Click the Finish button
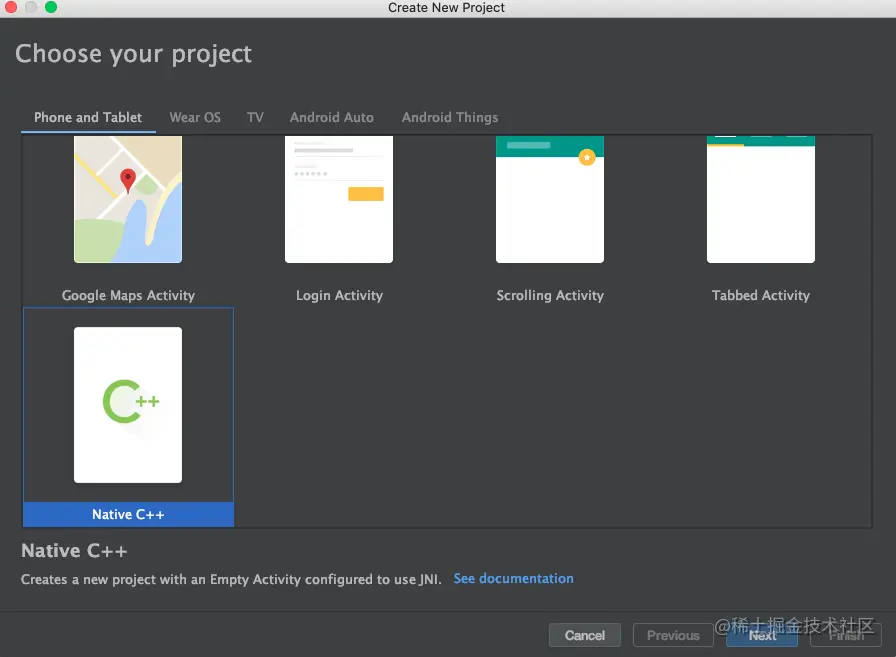 846,635
